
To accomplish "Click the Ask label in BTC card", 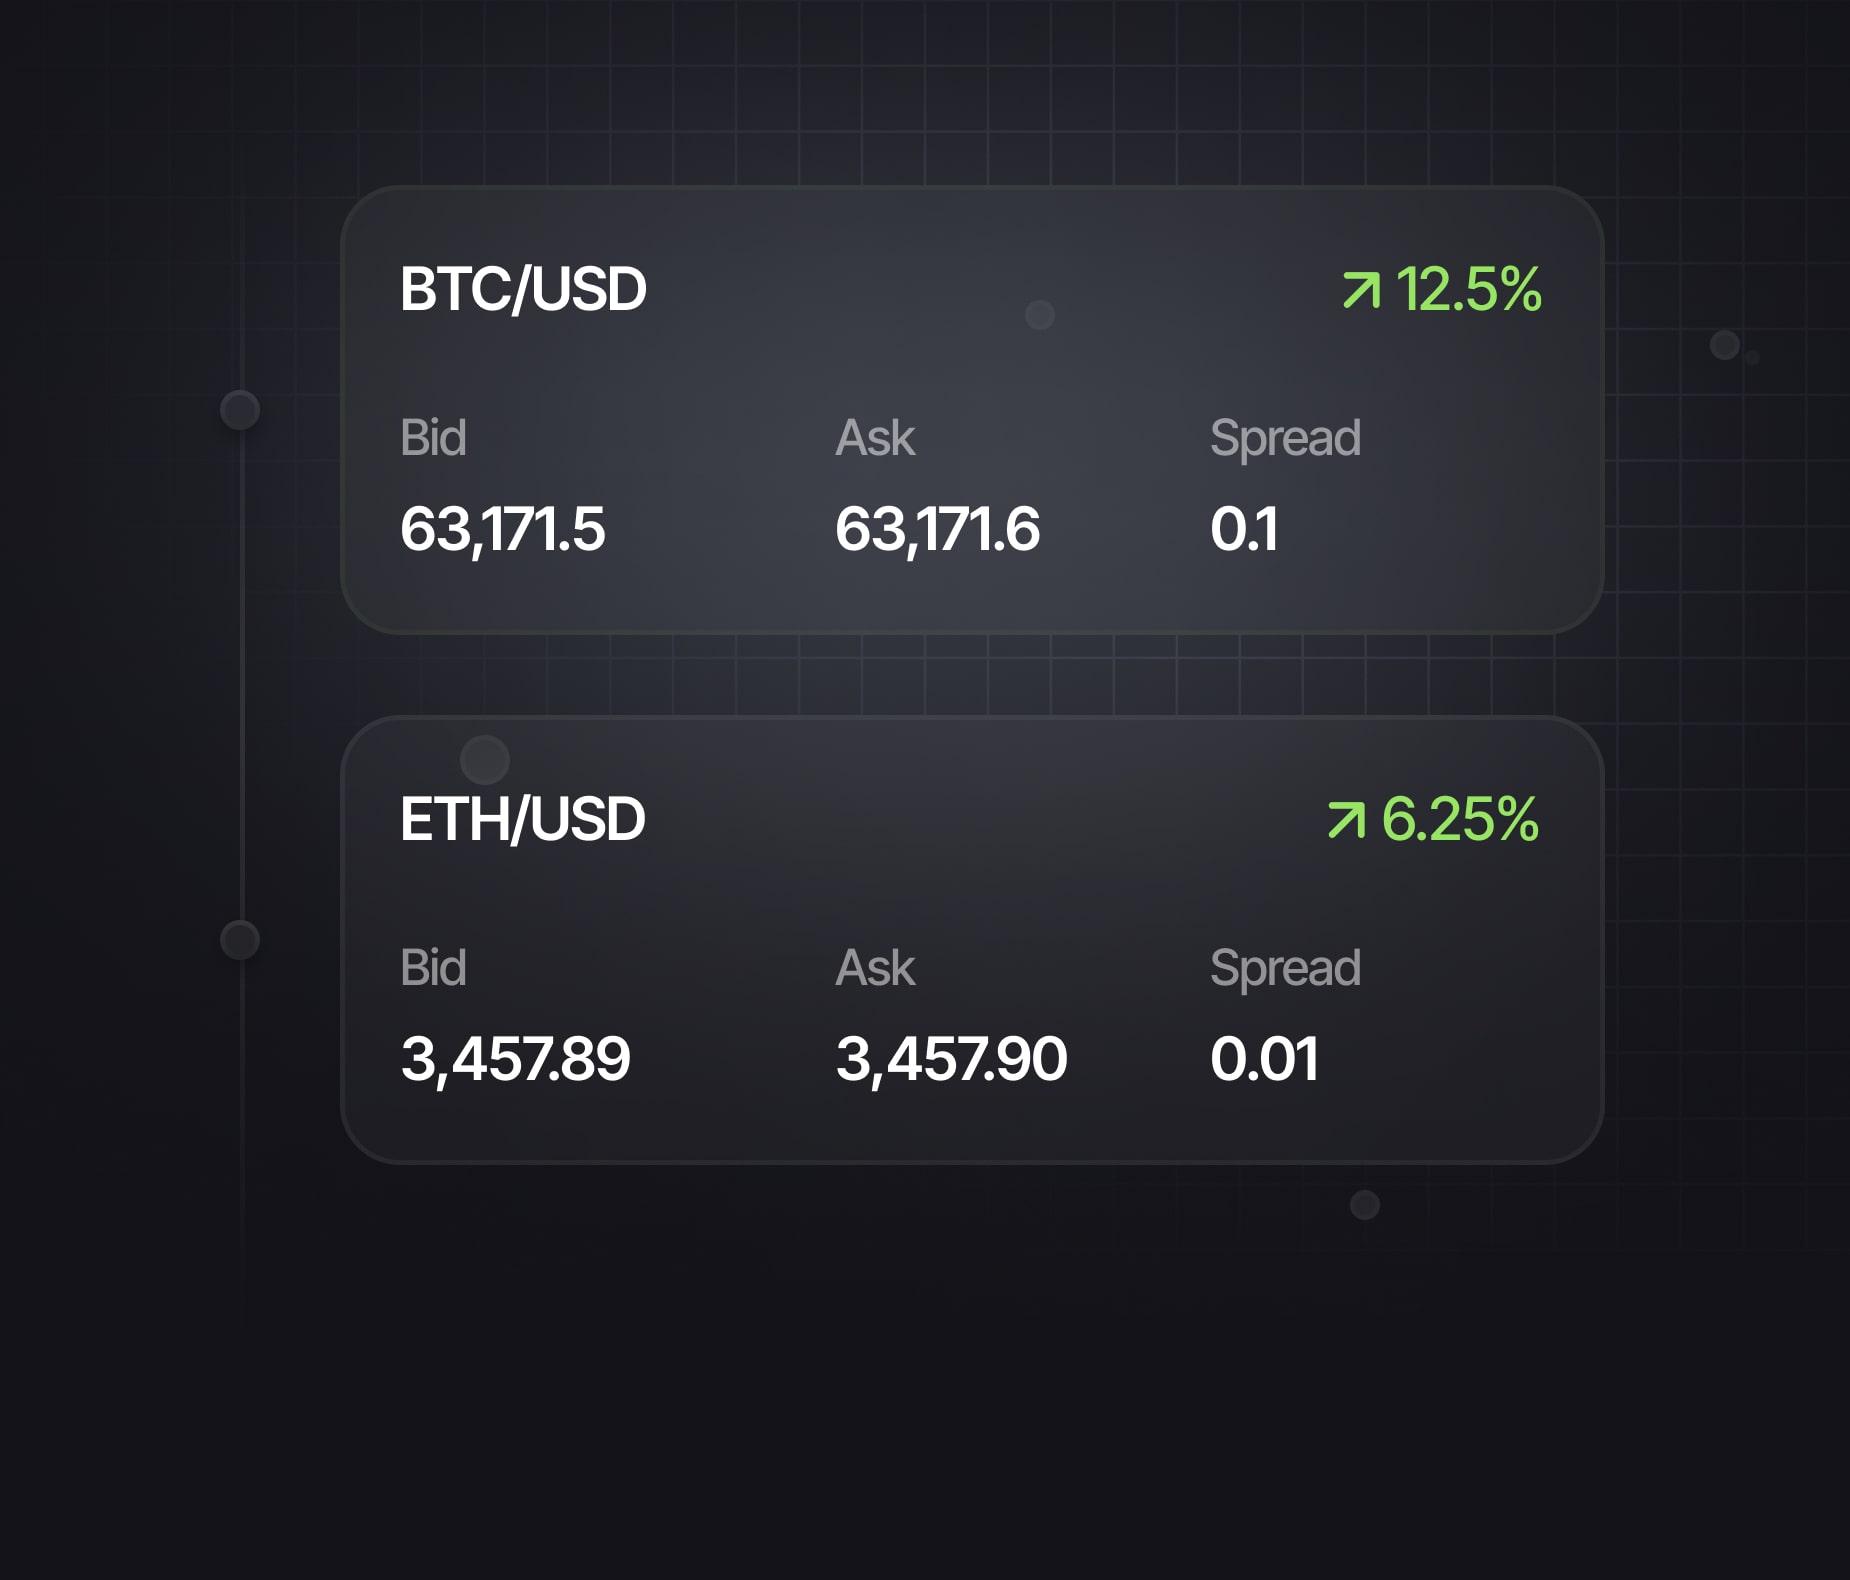I will point(875,437).
